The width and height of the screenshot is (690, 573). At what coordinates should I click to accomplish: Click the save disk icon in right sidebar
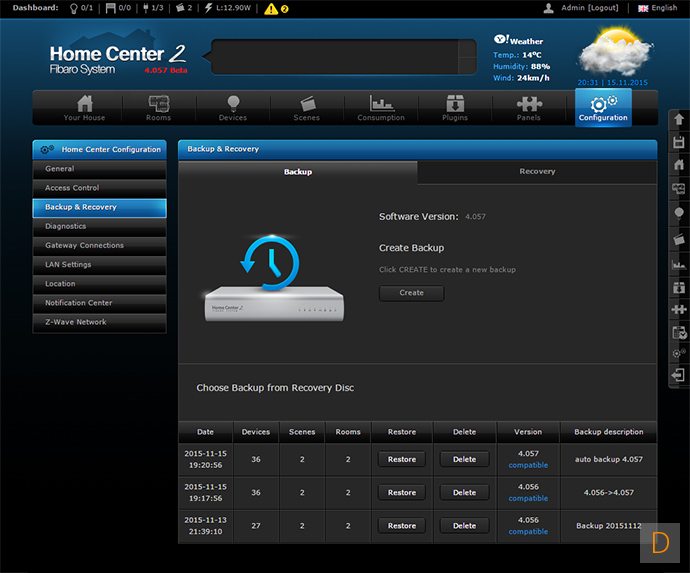(x=679, y=143)
